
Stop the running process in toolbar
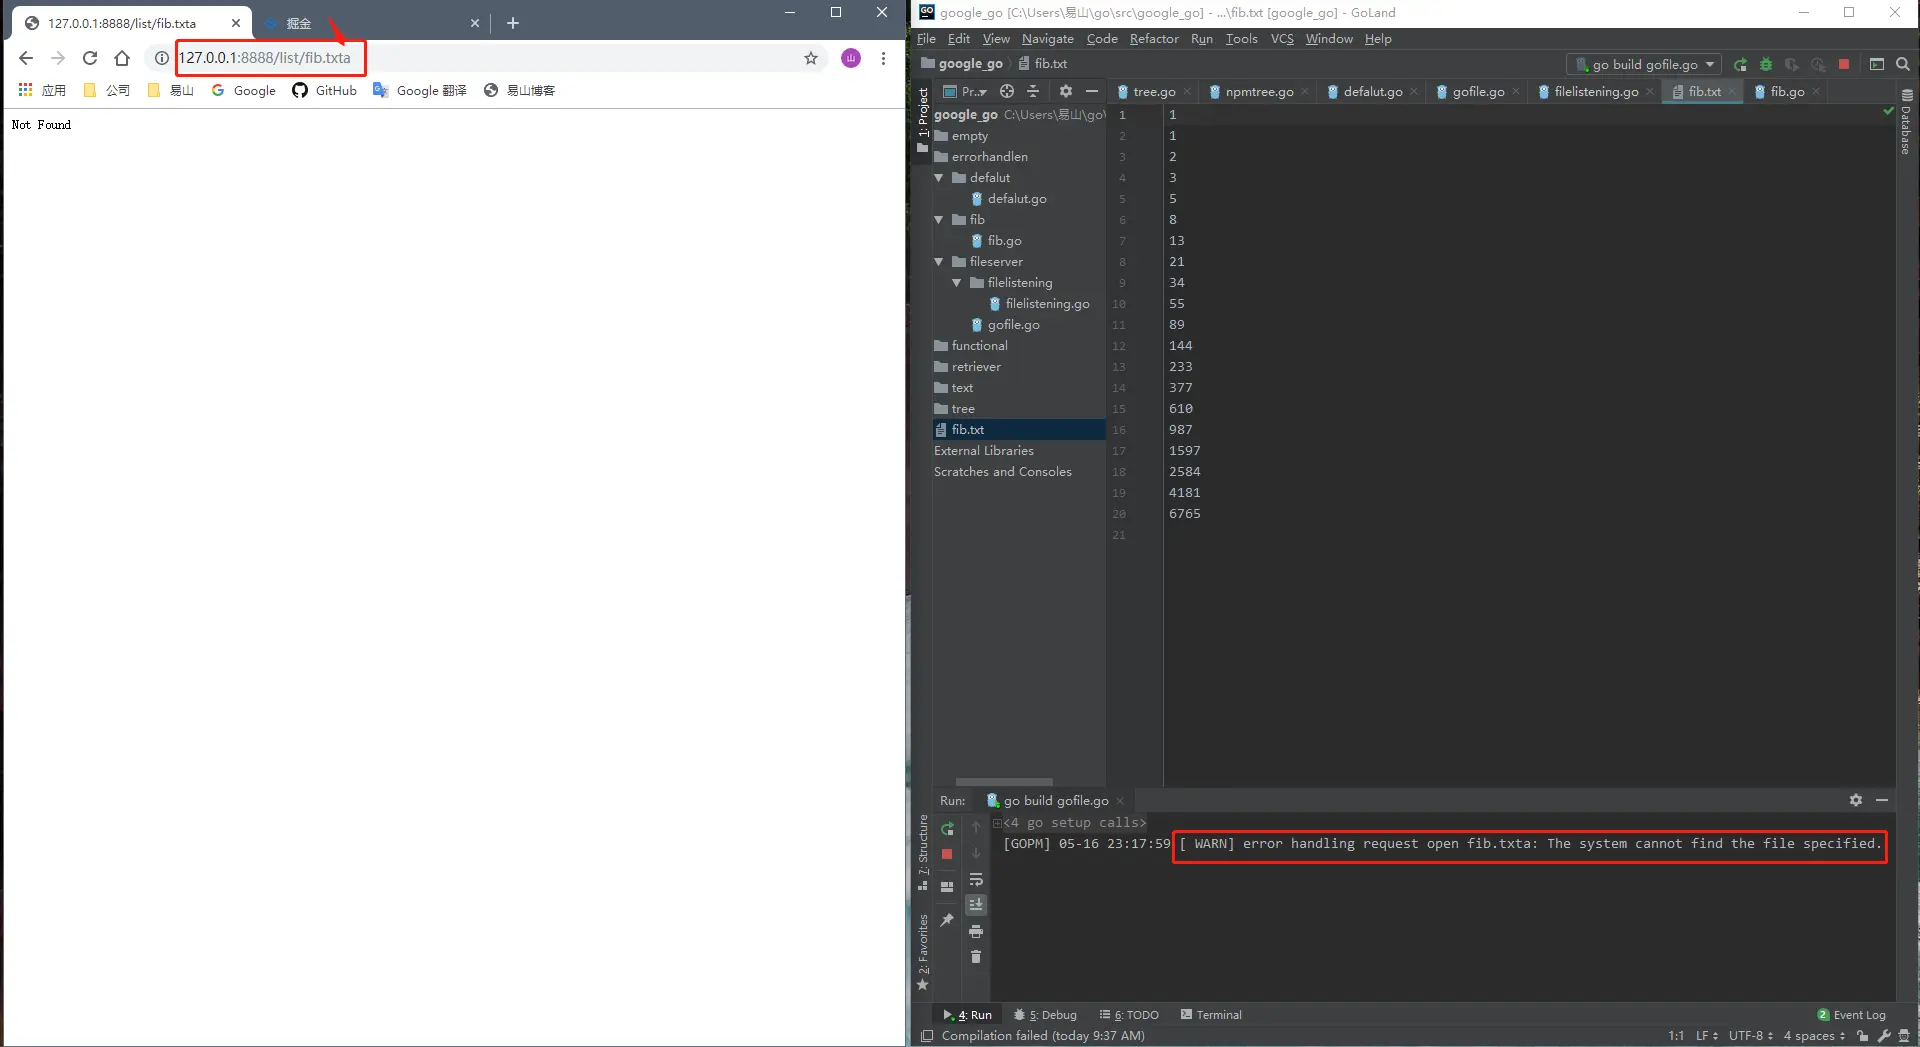coord(1843,64)
